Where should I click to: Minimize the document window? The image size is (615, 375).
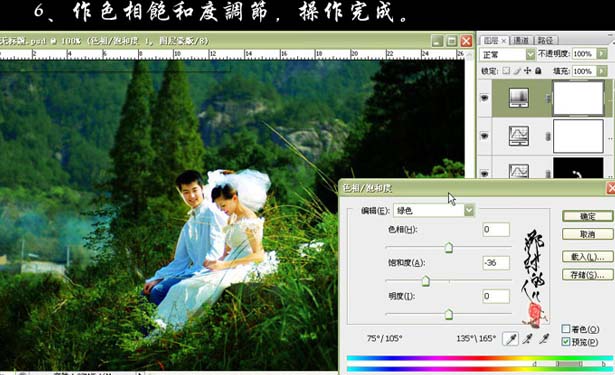tap(437, 41)
